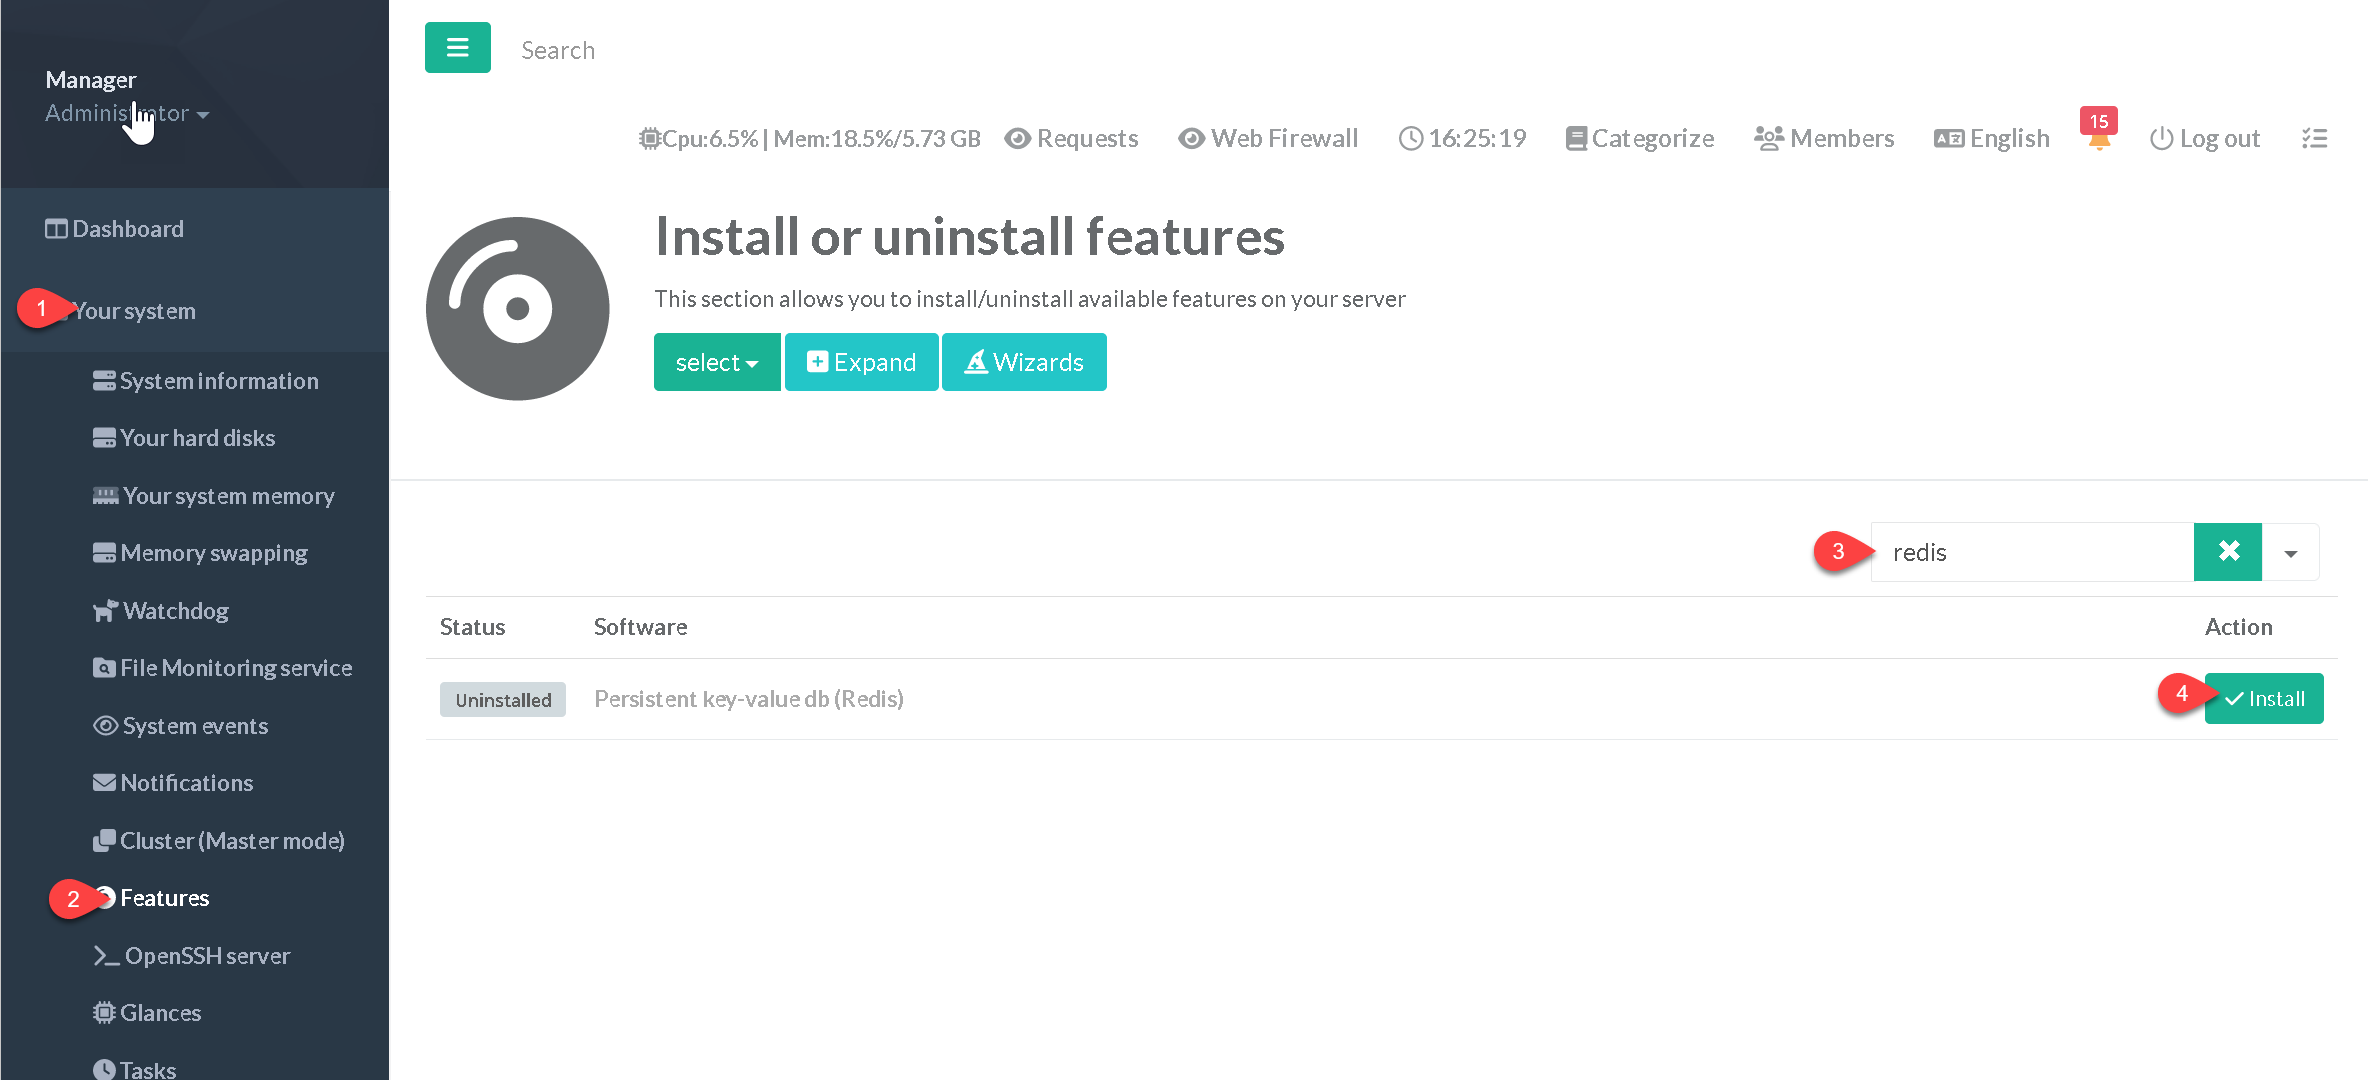Open the select dropdown button

[716, 362]
